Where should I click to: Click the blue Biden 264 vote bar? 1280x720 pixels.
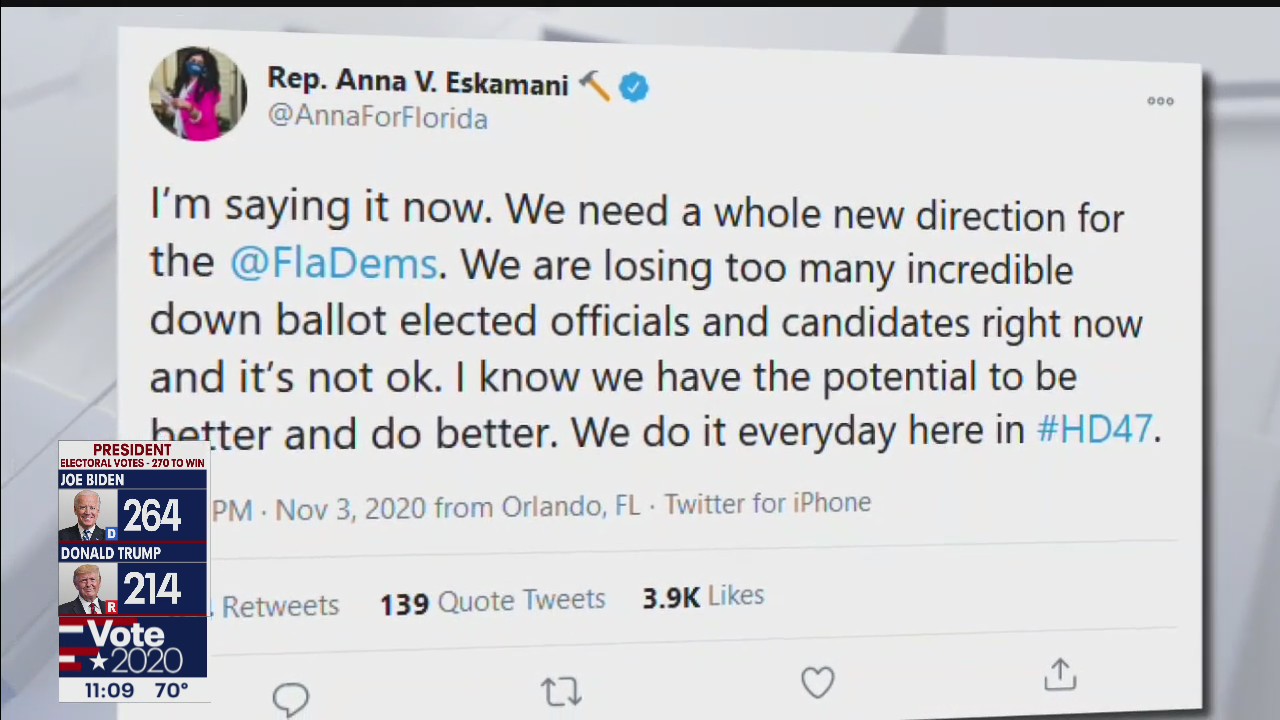(150, 513)
